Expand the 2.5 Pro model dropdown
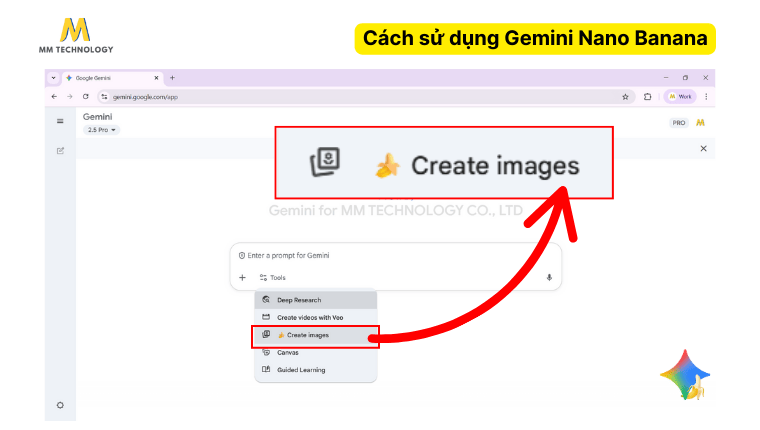 coord(101,130)
